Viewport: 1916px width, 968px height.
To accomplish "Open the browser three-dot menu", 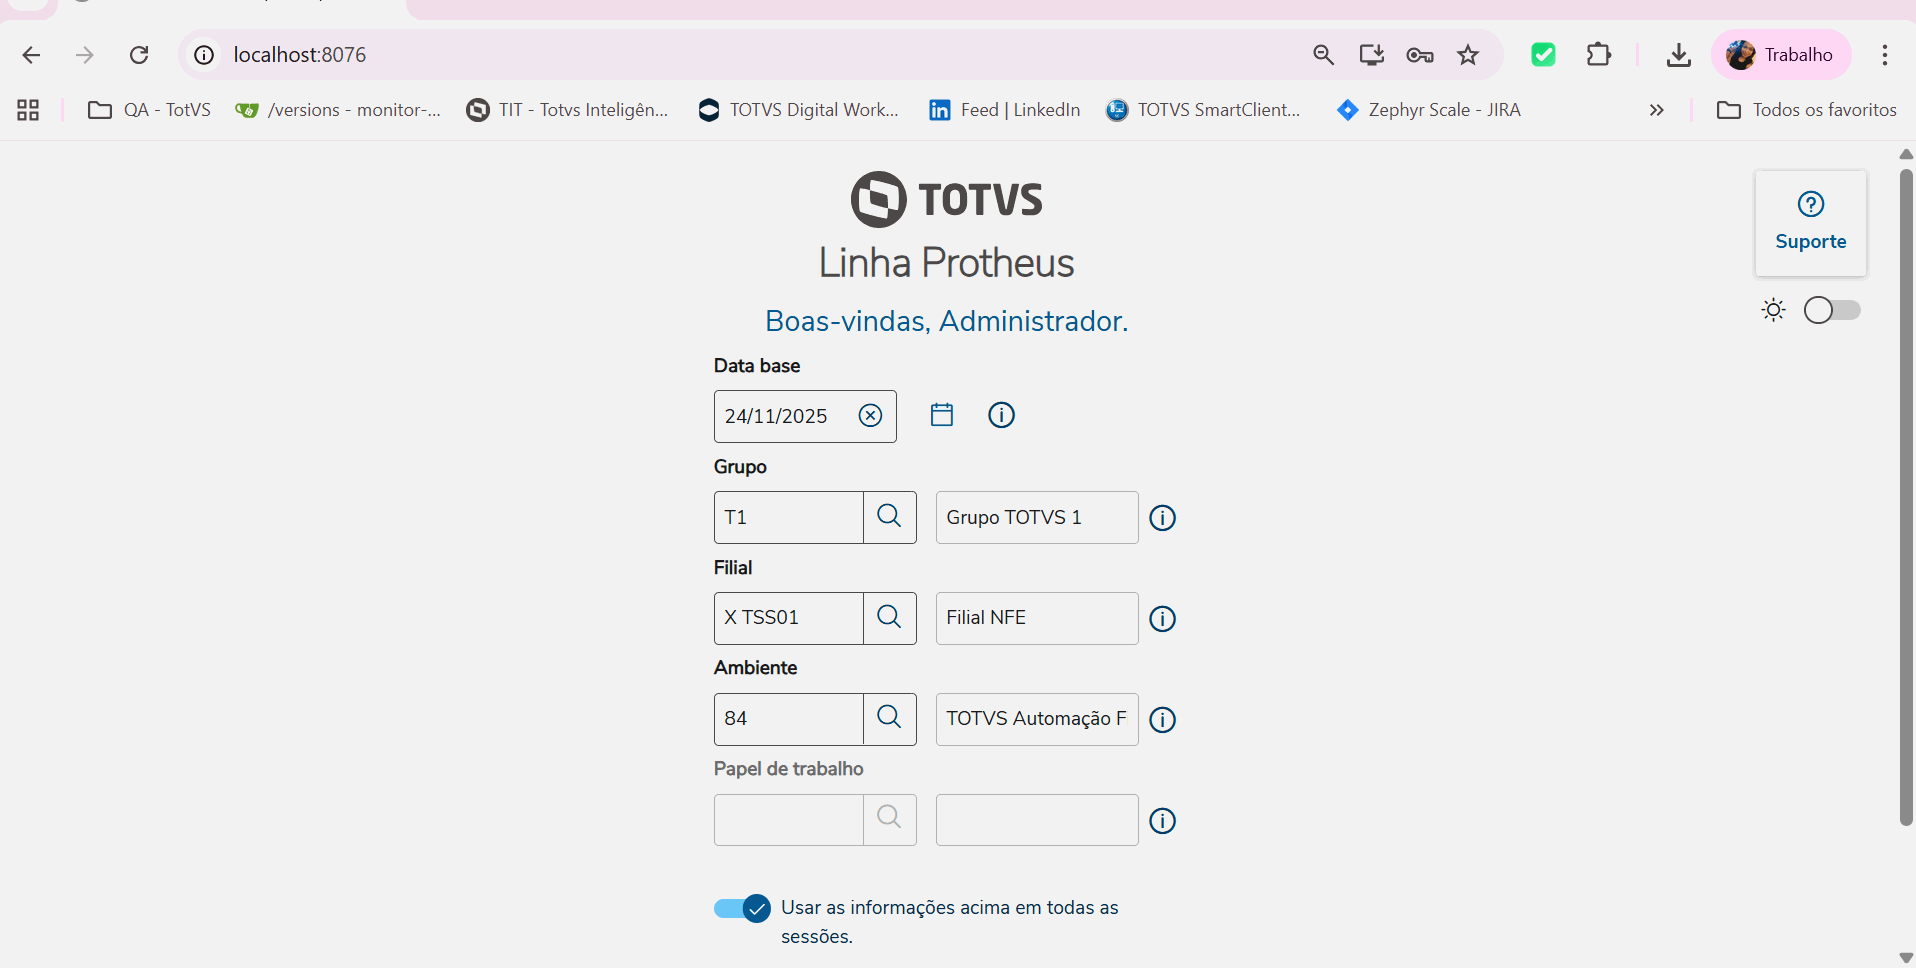I will pos(1884,55).
